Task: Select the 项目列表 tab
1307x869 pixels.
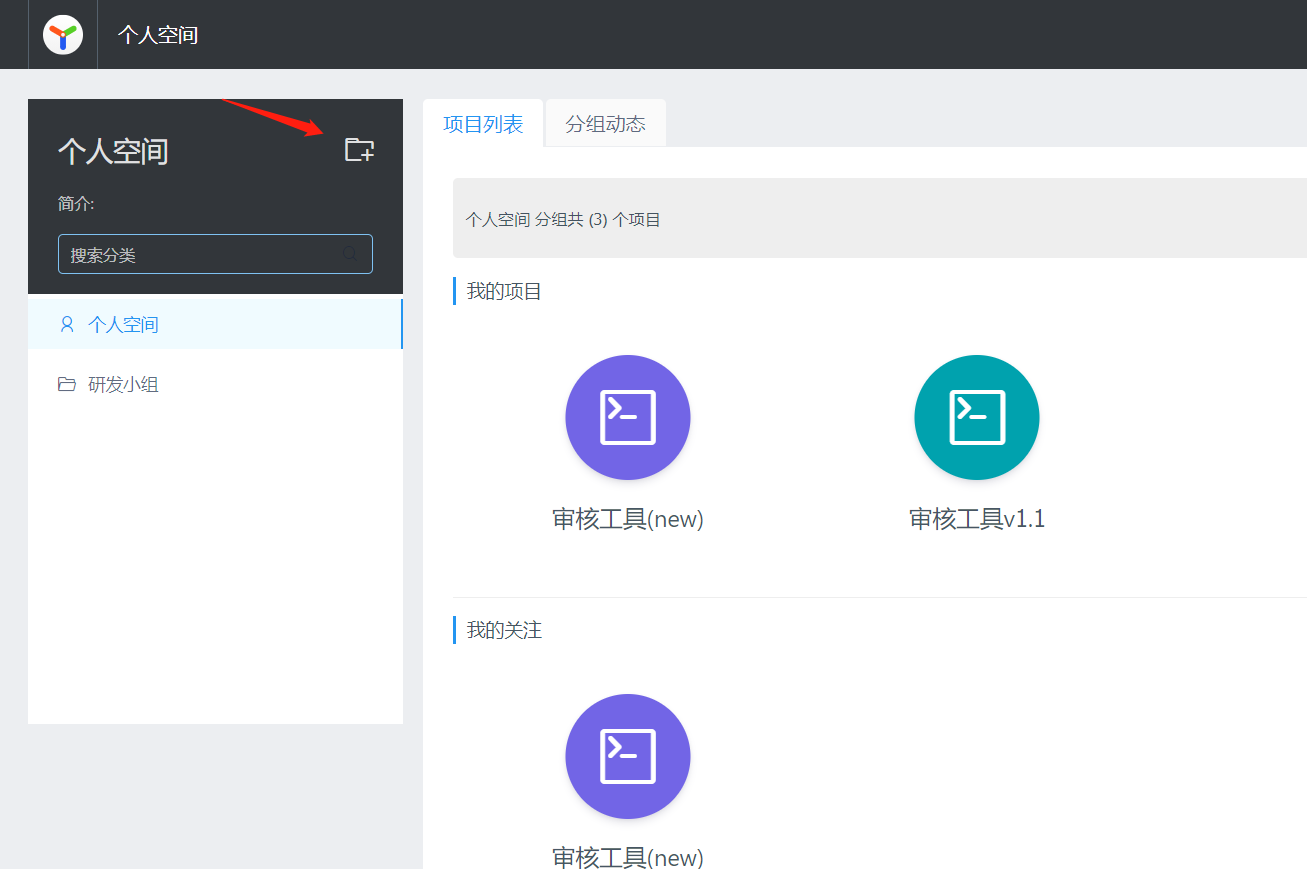Action: point(483,122)
